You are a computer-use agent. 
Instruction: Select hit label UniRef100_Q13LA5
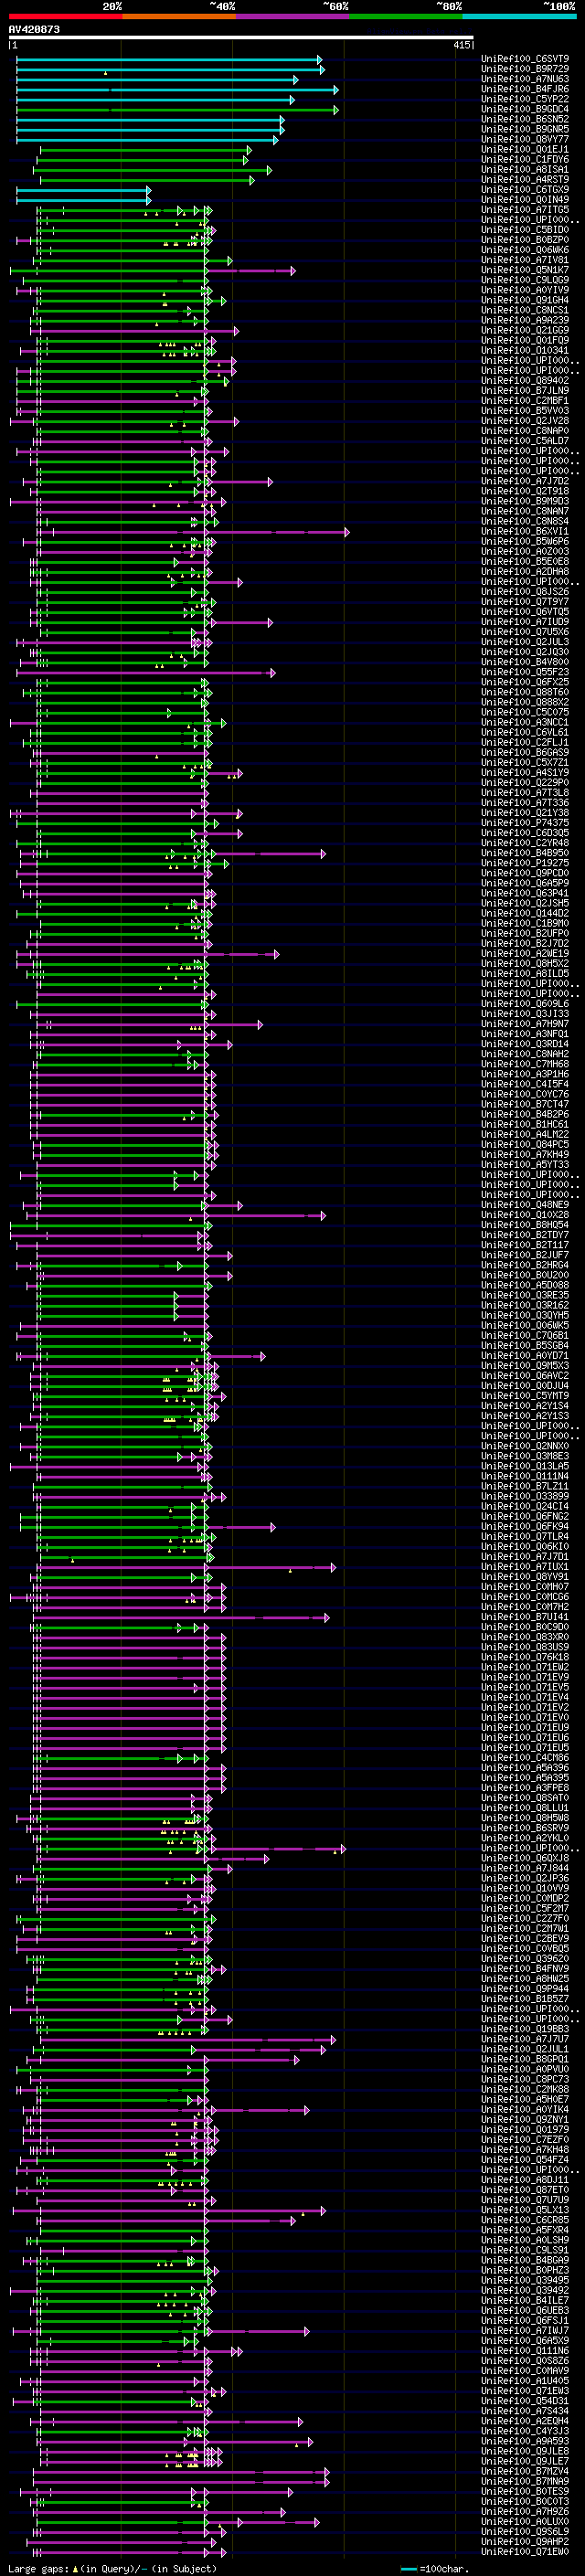point(525,1466)
